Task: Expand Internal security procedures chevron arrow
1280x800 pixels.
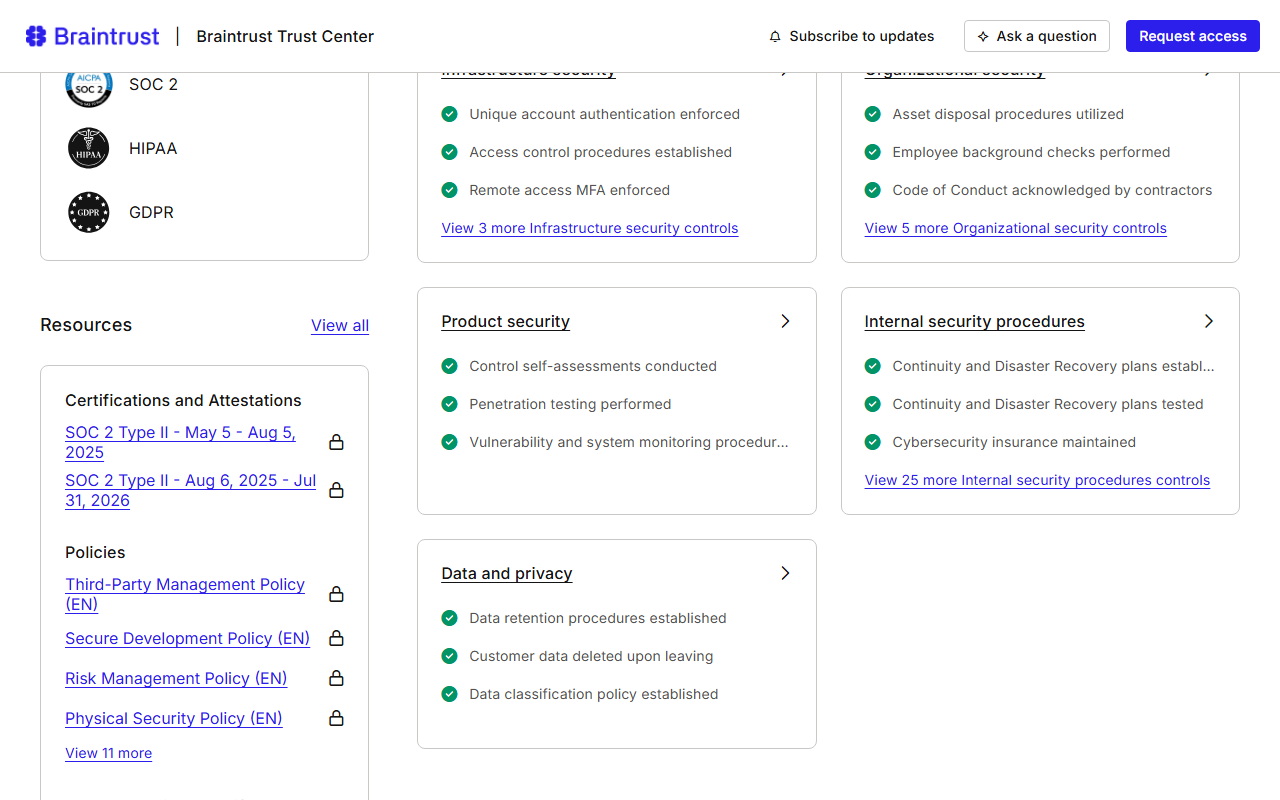Action: click(1208, 321)
